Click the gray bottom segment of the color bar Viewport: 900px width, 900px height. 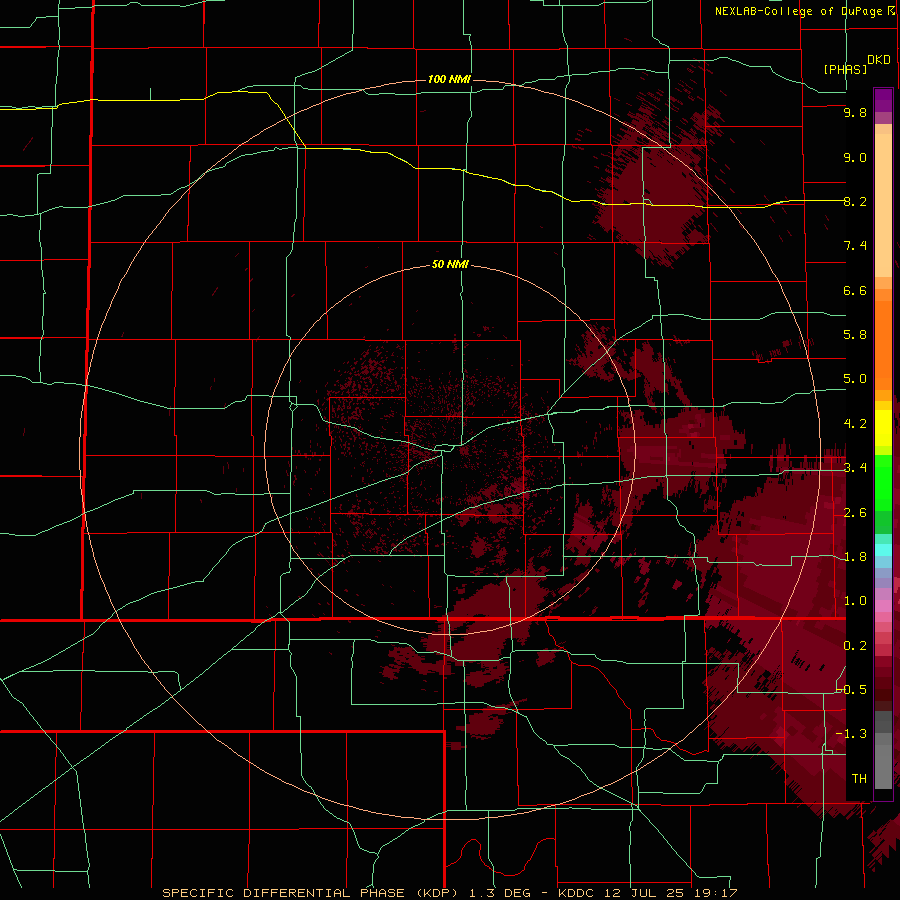(883, 761)
